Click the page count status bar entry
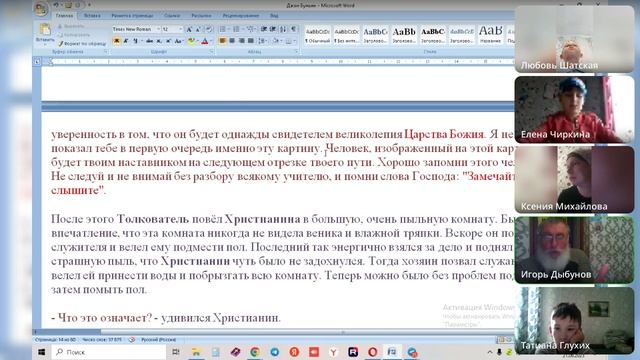 tap(56, 340)
